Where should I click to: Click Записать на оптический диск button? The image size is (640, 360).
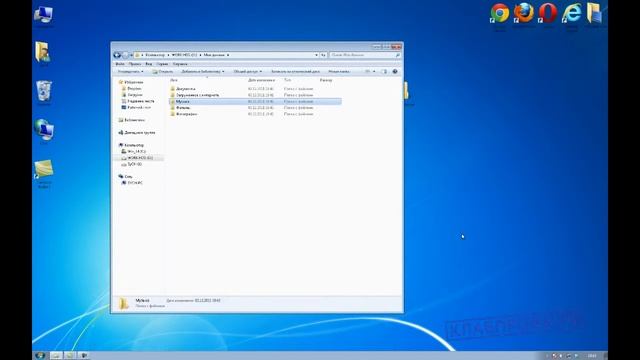point(295,71)
